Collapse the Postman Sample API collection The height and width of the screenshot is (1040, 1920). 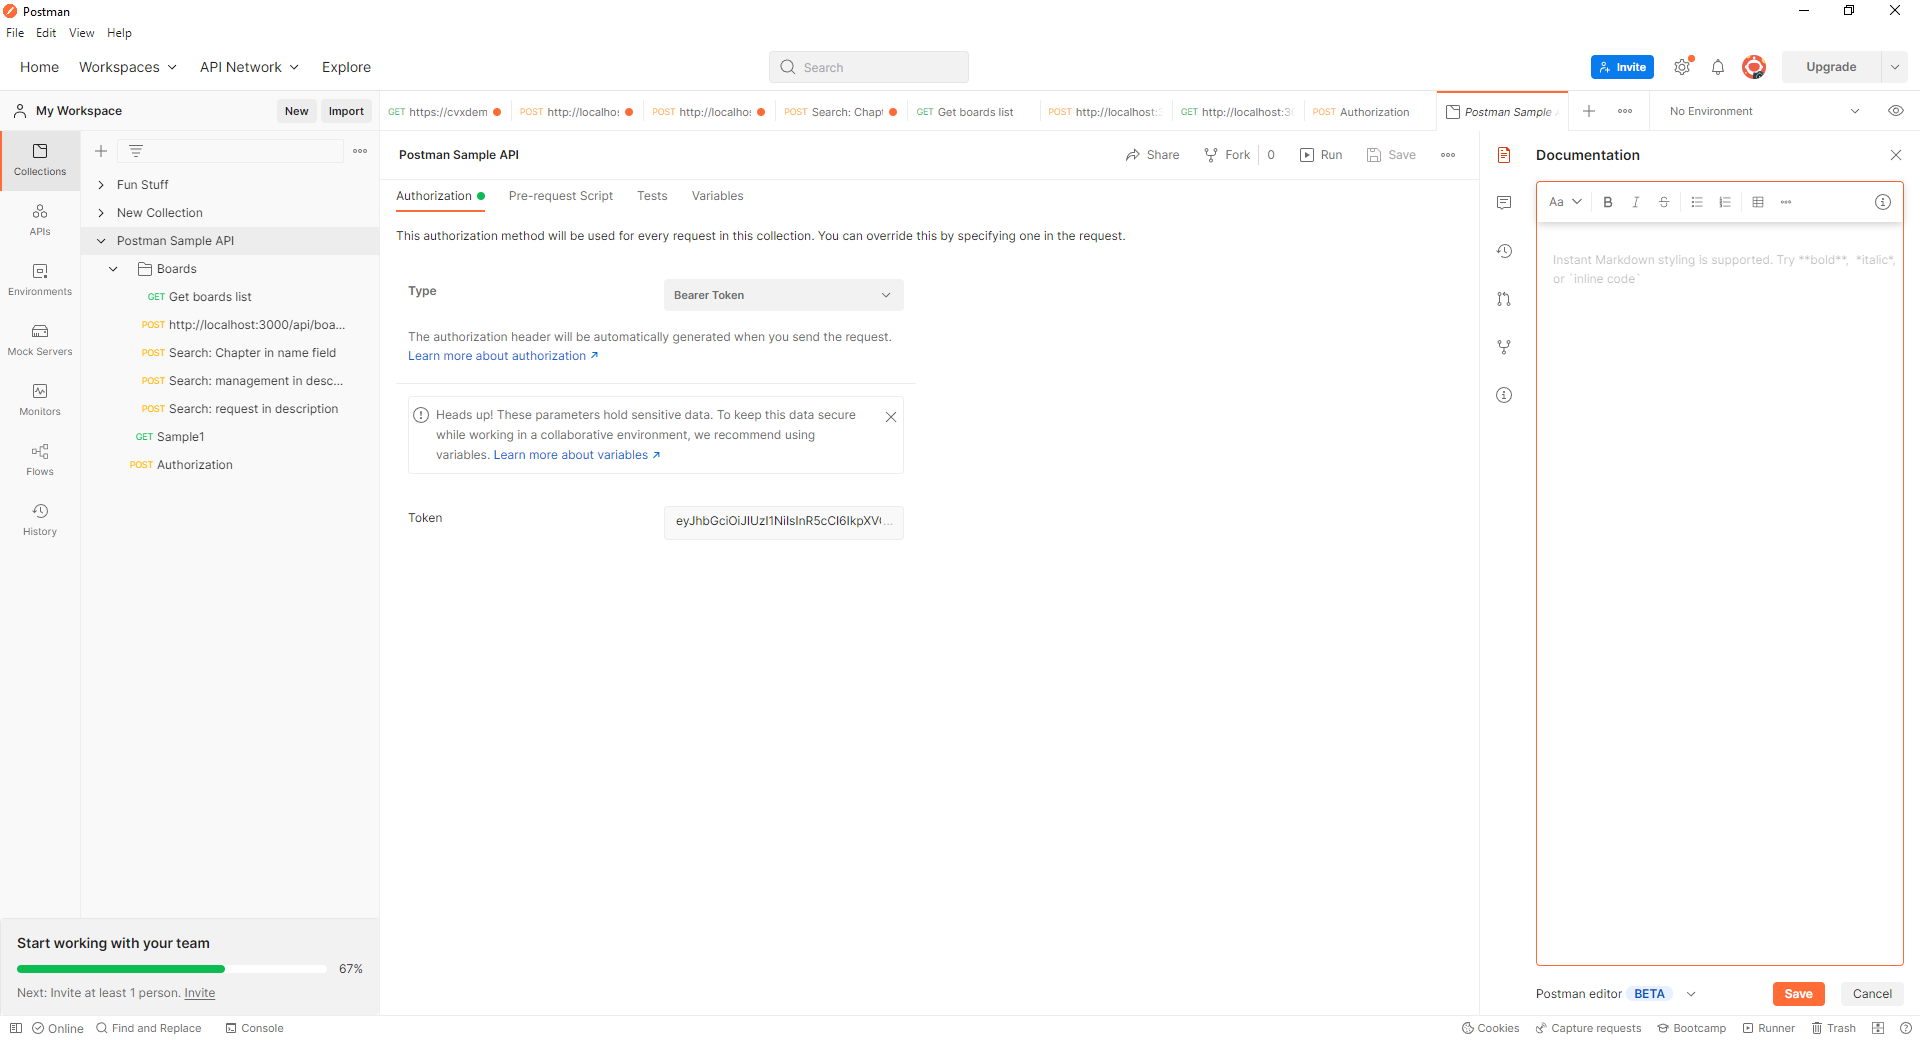pyautogui.click(x=101, y=241)
